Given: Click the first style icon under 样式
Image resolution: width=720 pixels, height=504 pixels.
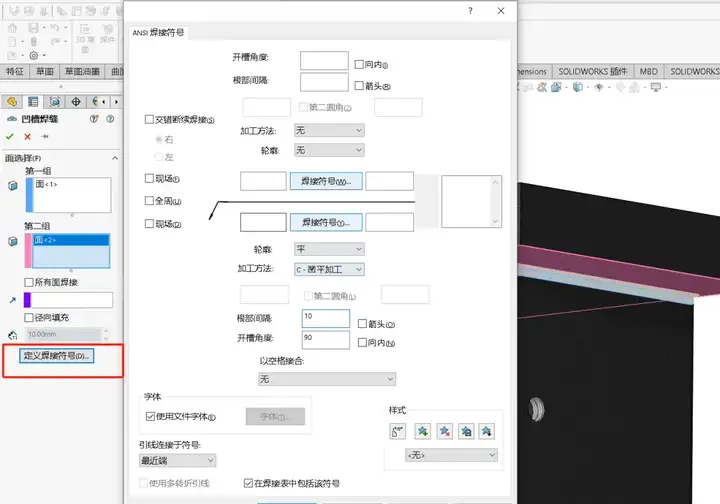Looking at the screenshot, I should pyautogui.click(x=397, y=431).
